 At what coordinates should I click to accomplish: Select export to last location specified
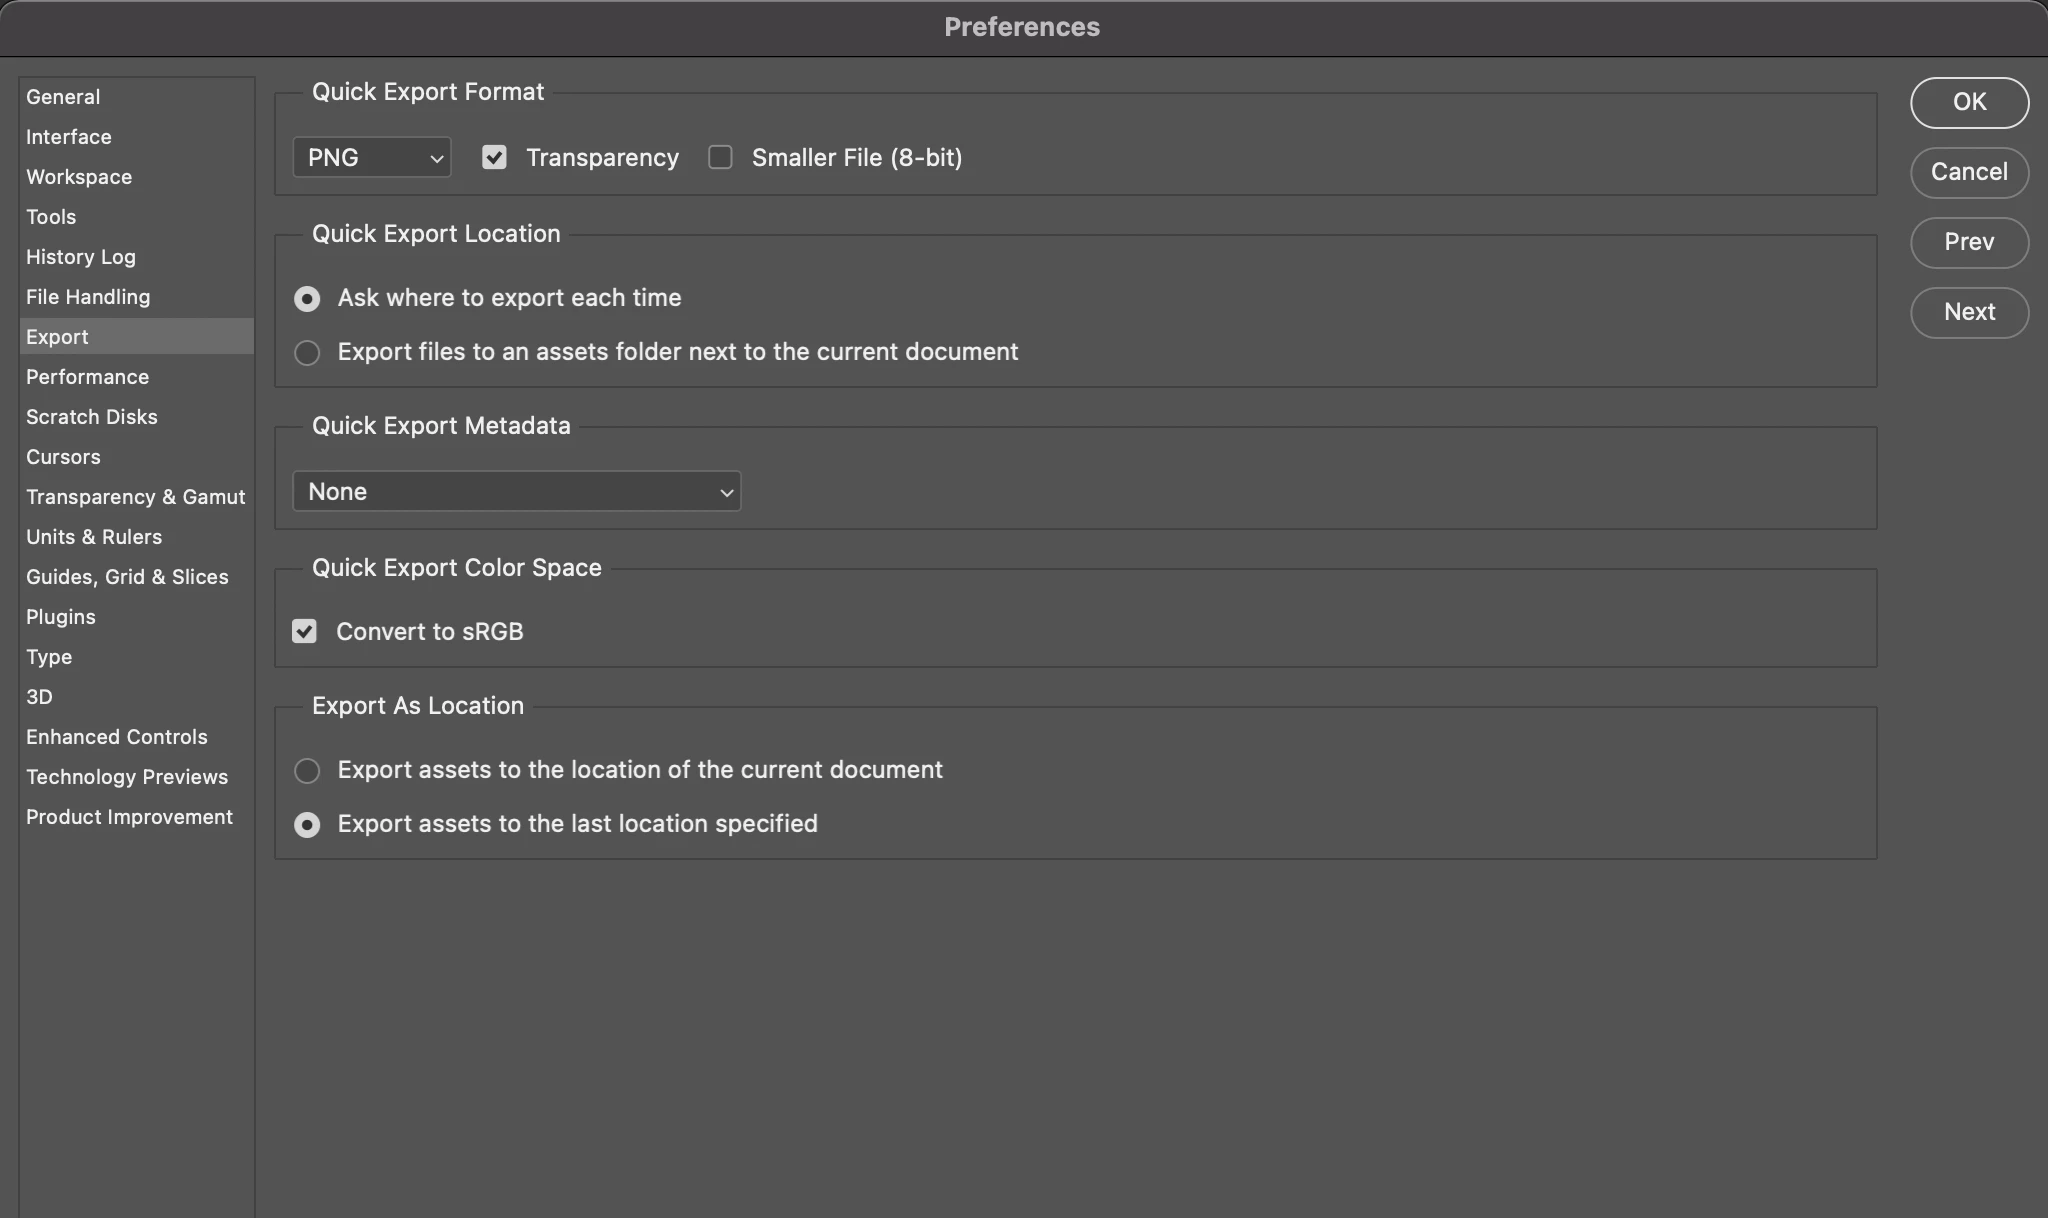(307, 825)
